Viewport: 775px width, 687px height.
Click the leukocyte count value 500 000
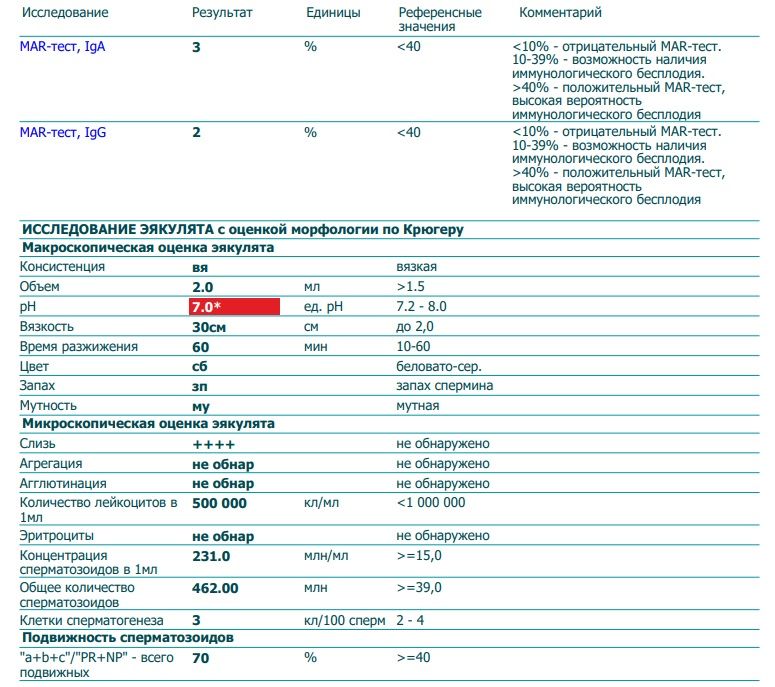coord(218,503)
